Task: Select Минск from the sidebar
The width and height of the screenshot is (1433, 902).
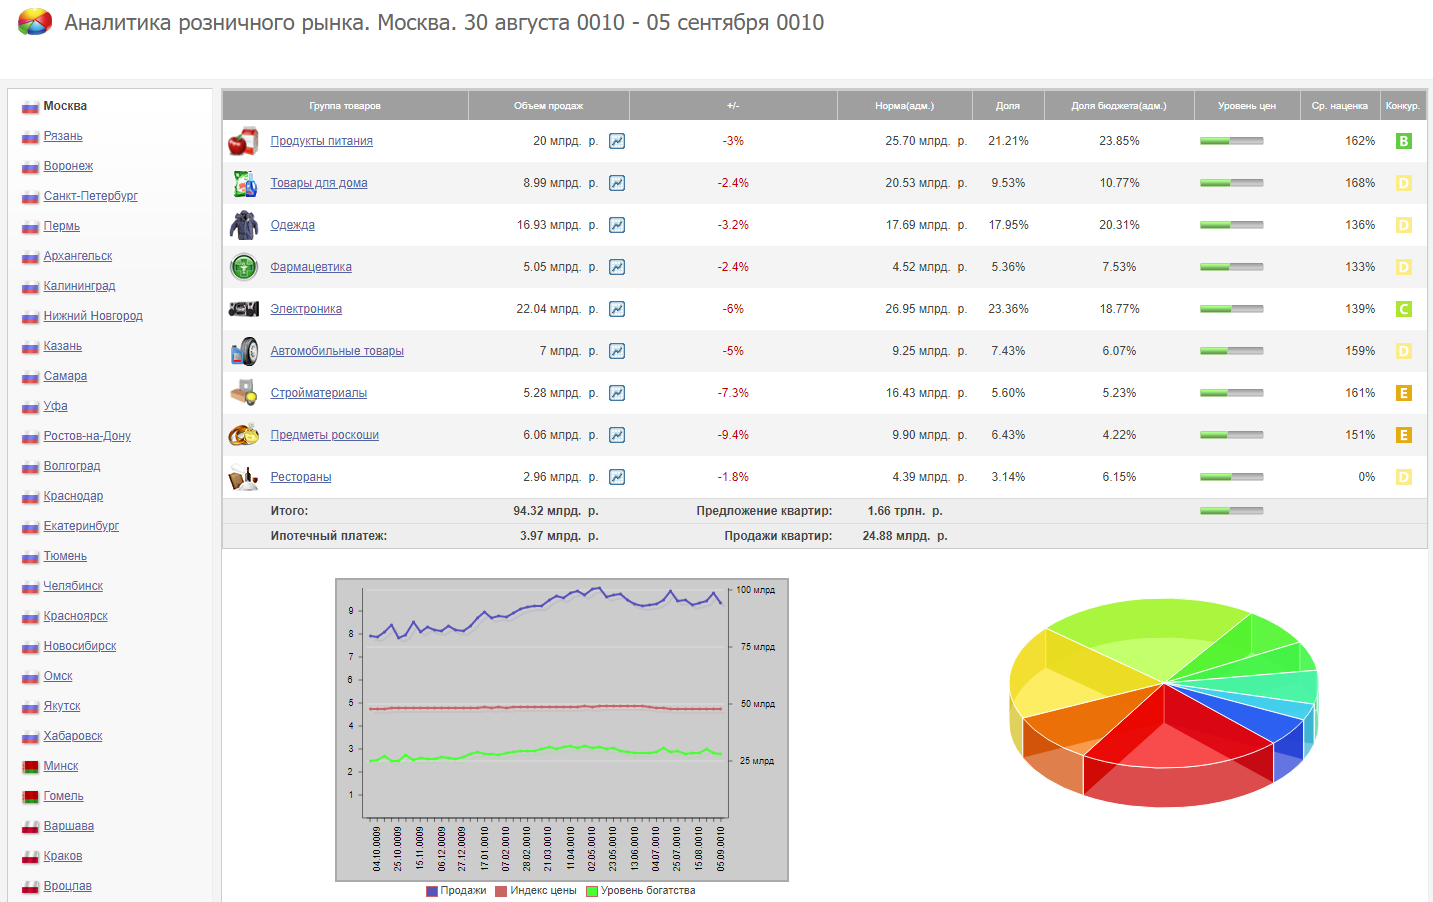Action: pyautogui.click(x=60, y=766)
